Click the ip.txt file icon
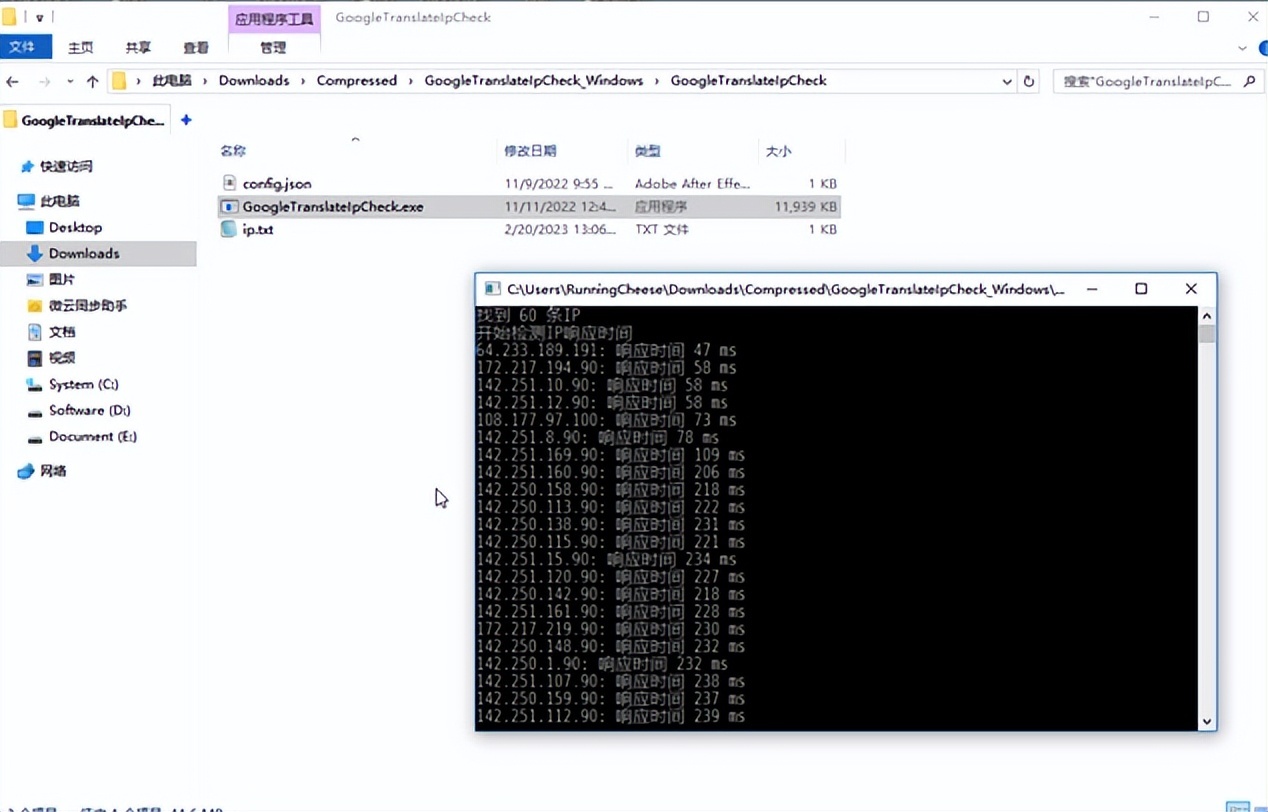Image resolution: width=1268 pixels, height=812 pixels. [229, 229]
